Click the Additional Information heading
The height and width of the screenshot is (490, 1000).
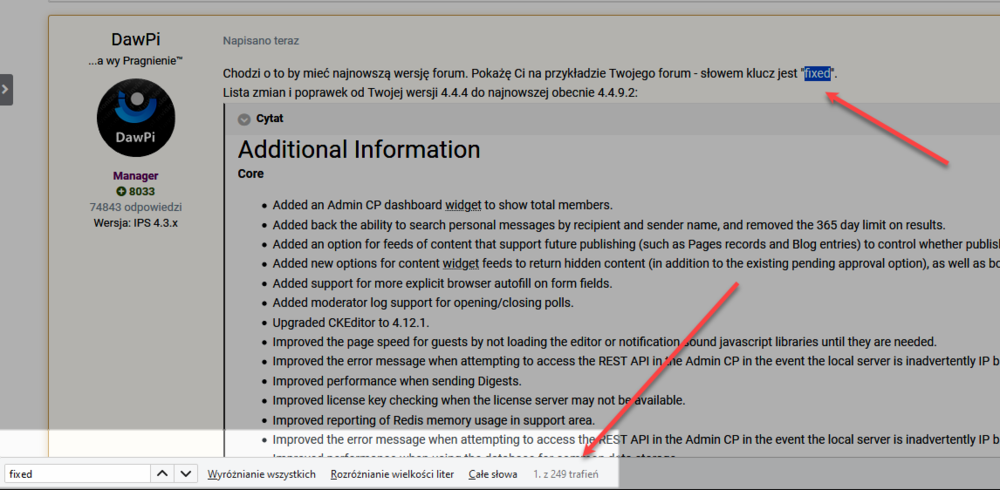[359, 150]
